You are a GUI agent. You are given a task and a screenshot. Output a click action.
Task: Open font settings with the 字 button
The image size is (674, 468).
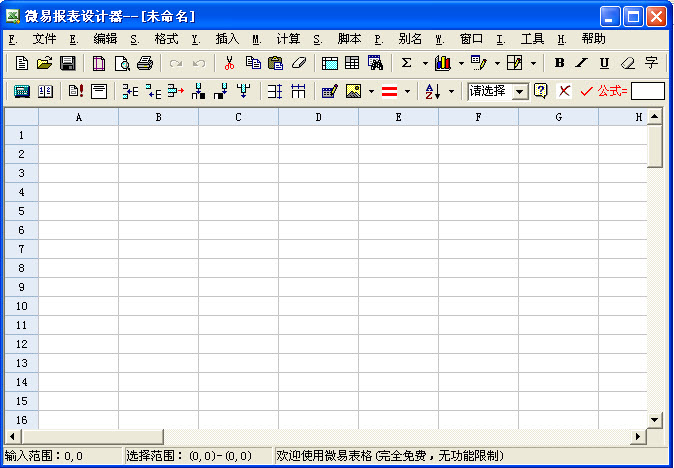coord(651,63)
